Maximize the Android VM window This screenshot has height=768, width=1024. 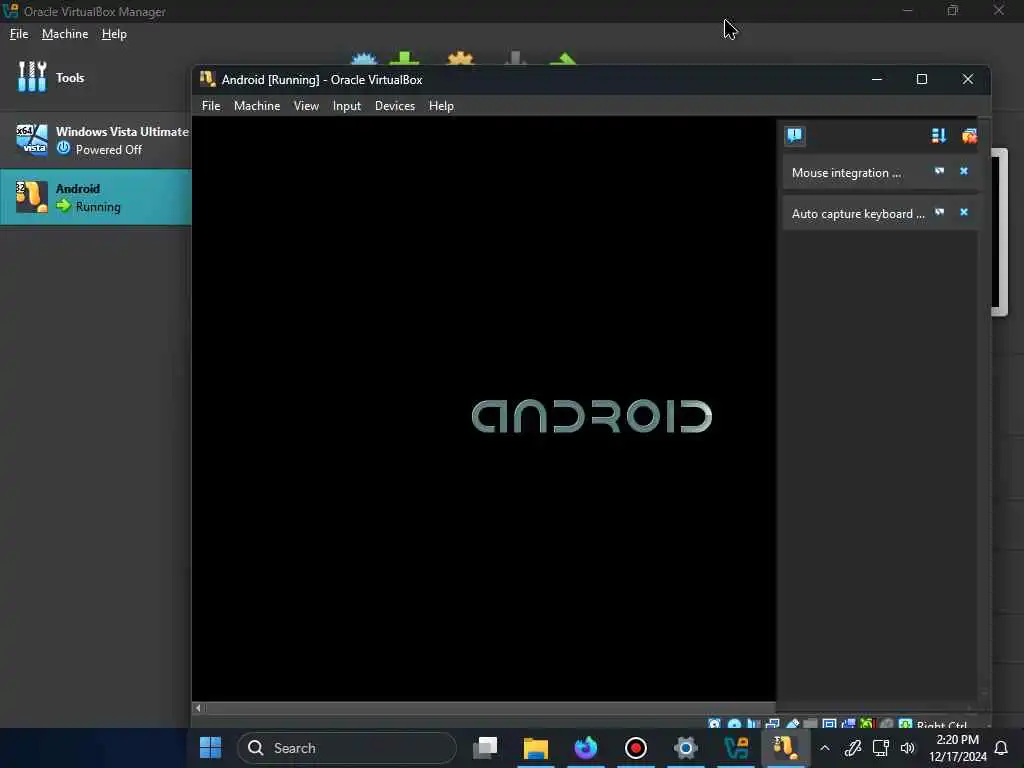click(921, 79)
